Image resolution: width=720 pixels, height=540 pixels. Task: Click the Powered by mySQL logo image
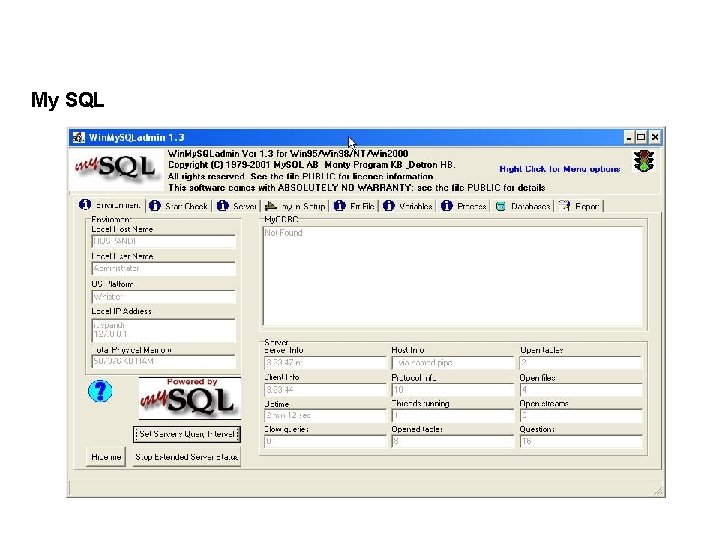[190, 398]
